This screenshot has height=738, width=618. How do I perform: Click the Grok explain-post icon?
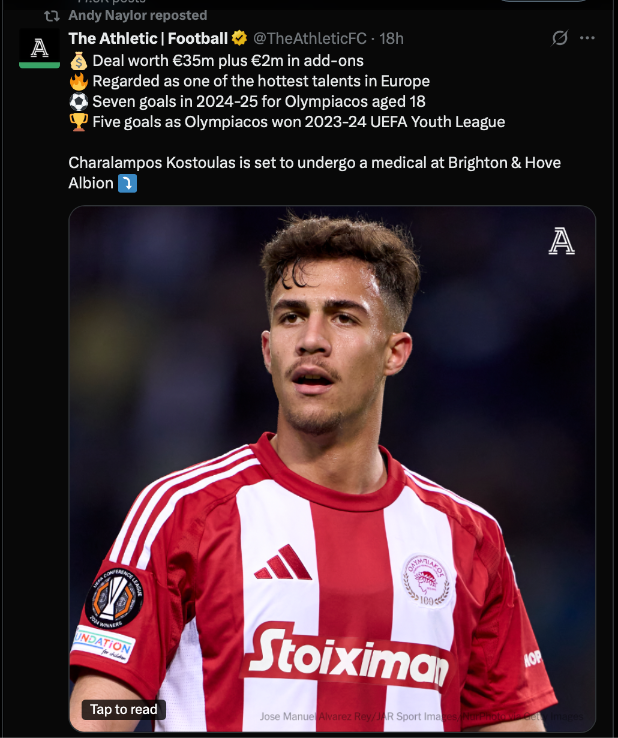[559, 38]
